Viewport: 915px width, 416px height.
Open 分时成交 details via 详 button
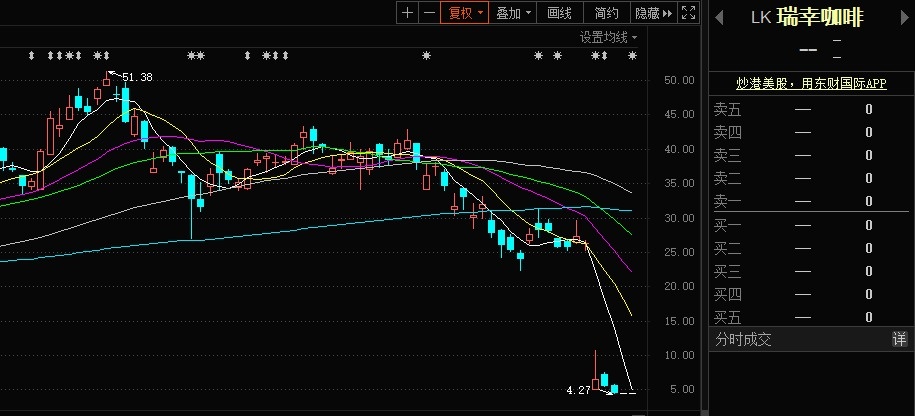click(900, 339)
